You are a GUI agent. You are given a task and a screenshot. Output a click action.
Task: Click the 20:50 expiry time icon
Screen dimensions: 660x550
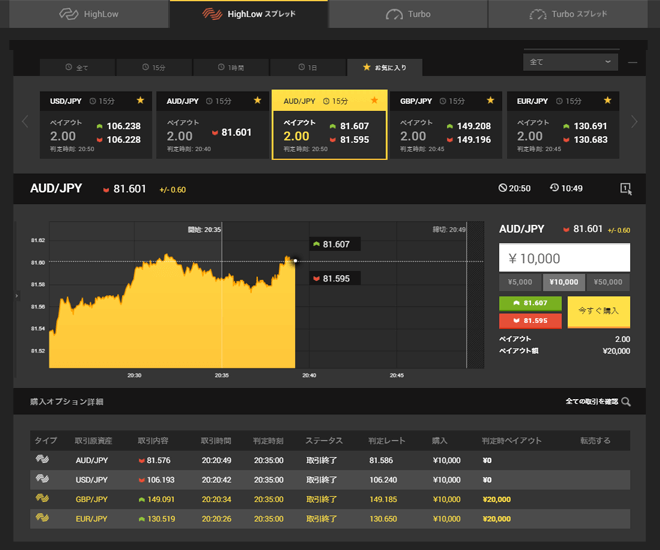click(502, 188)
